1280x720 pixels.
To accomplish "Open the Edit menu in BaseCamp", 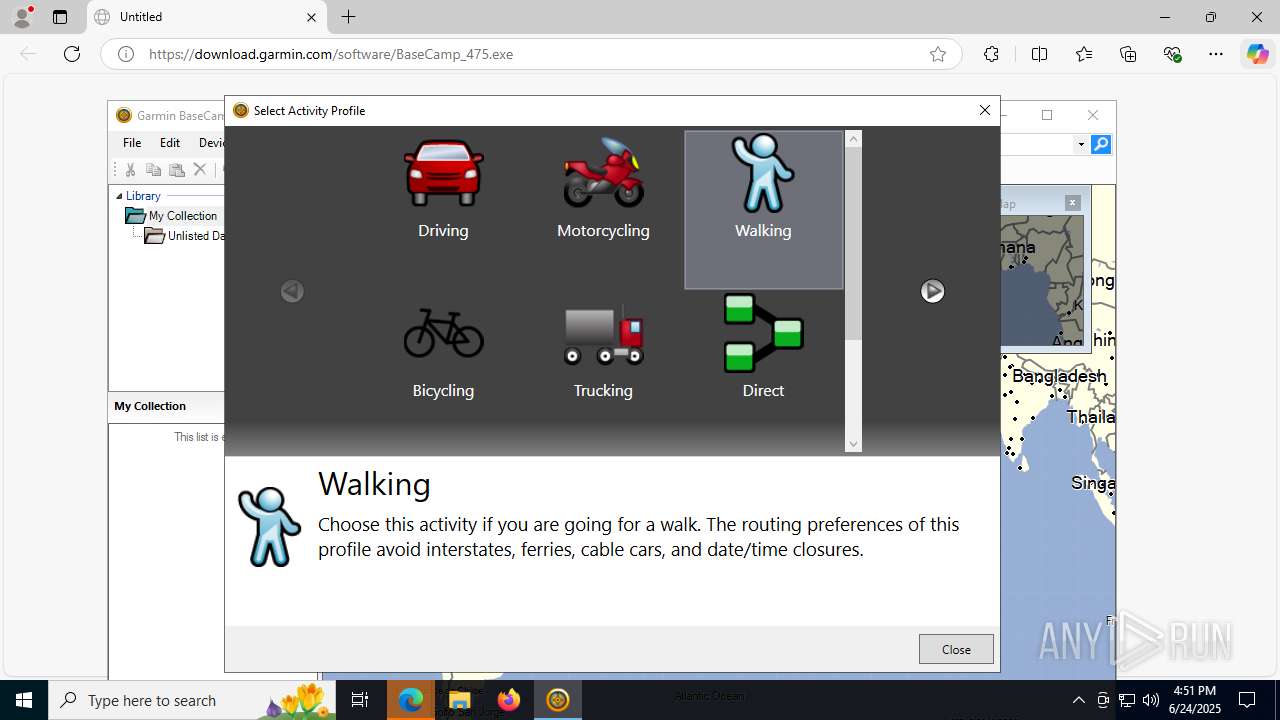I will click(x=170, y=143).
